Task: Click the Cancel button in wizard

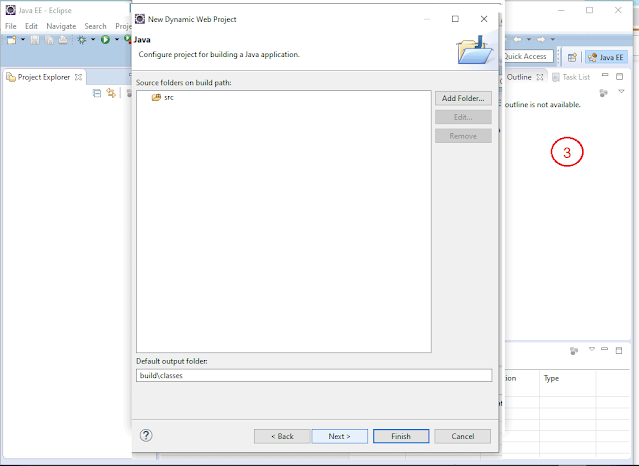Action: pos(463,436)
